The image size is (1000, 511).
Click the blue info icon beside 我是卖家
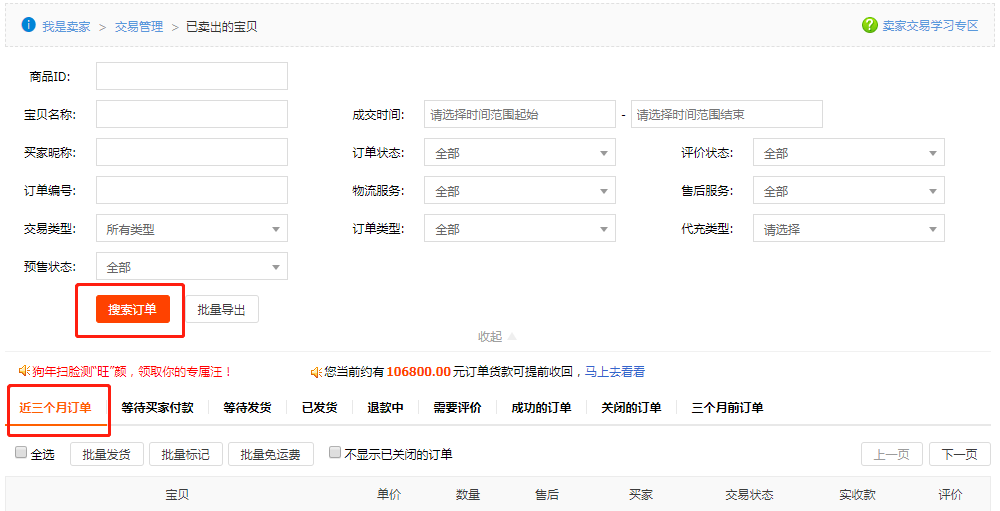pyautogui.click(x=29, y=25)
